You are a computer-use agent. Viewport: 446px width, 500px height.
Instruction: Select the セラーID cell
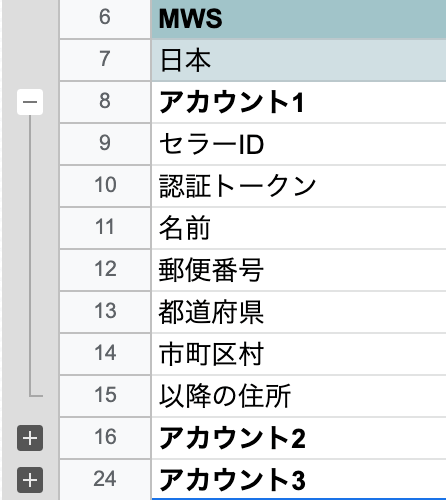(299, 144)
